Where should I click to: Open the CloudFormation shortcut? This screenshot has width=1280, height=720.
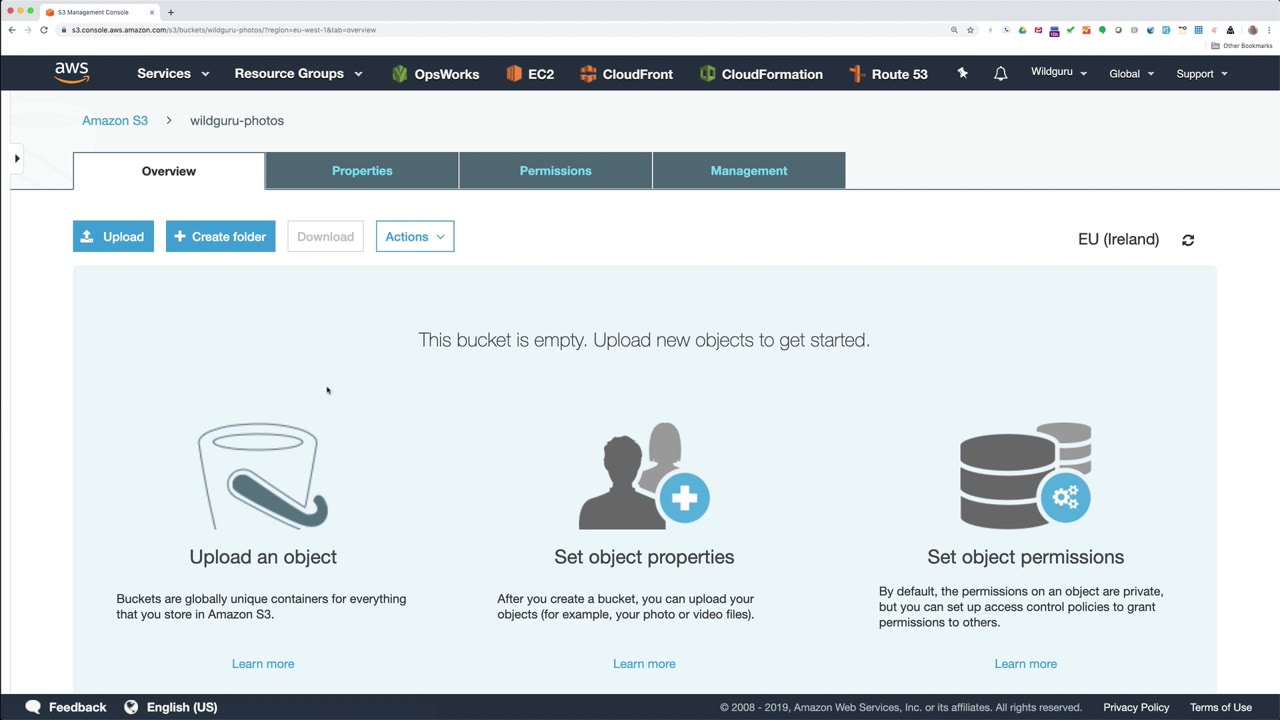pyautogui.click(x=761, y=74)
